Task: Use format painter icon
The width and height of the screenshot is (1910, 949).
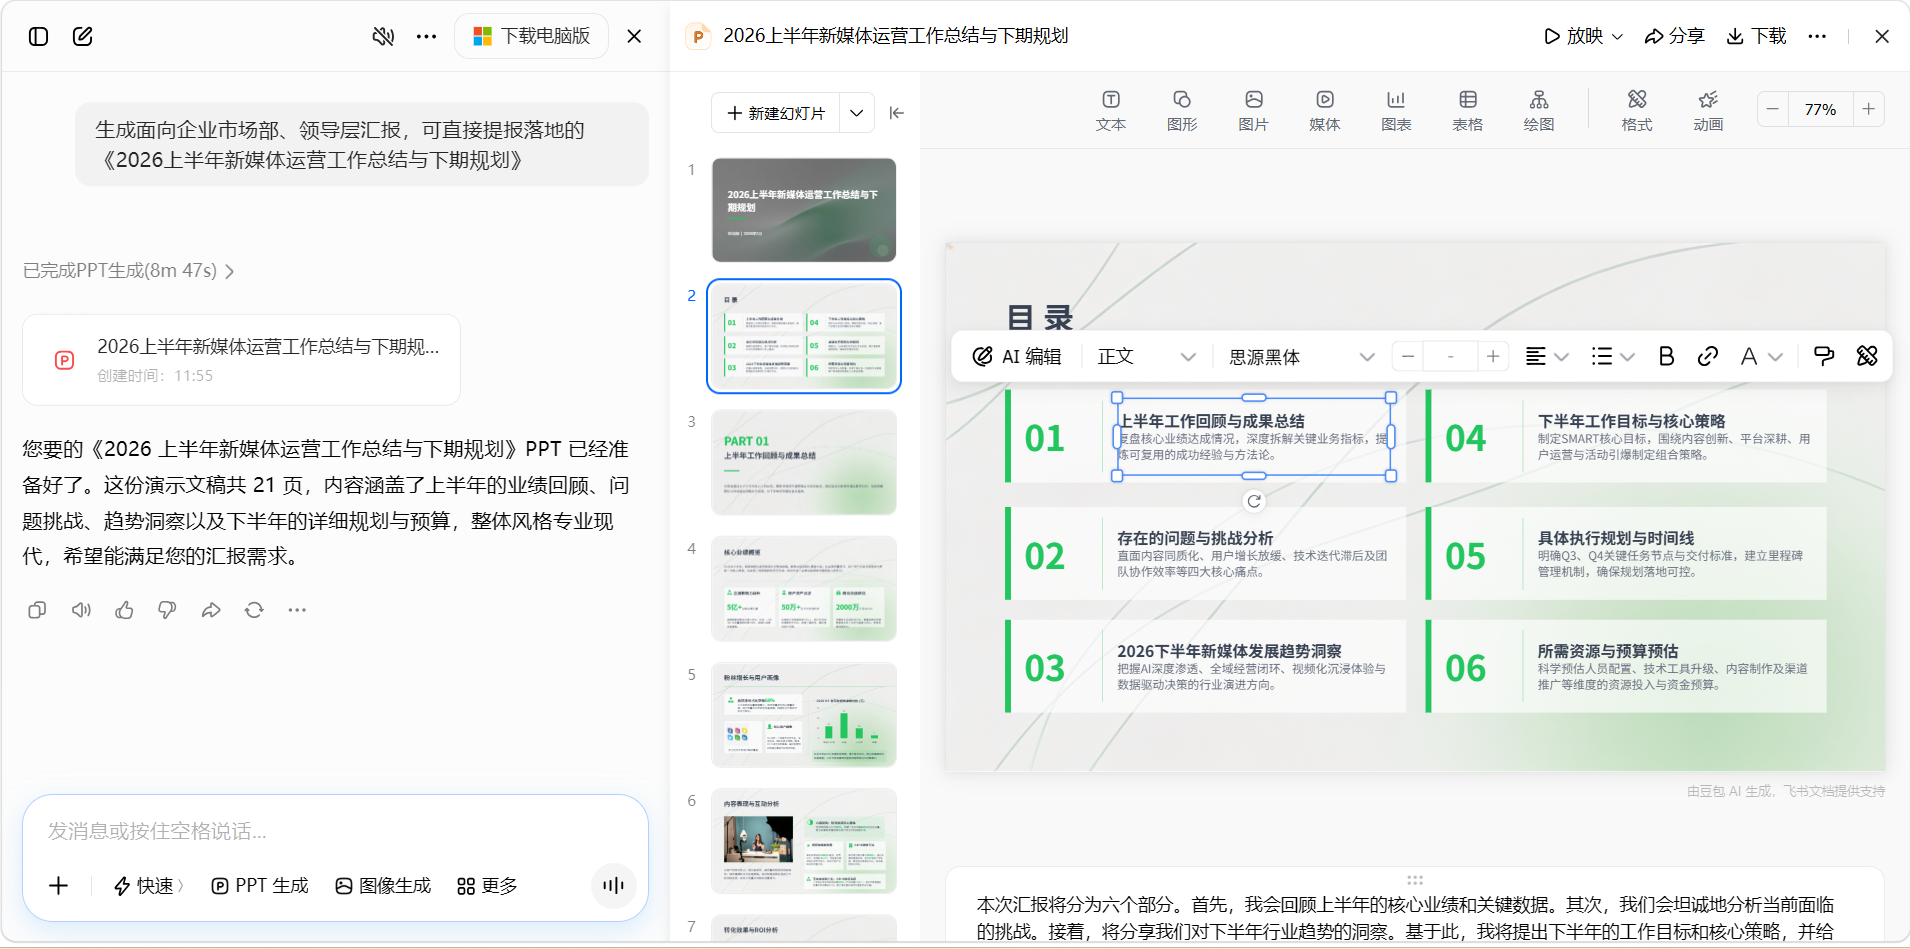Action: 1824,356
